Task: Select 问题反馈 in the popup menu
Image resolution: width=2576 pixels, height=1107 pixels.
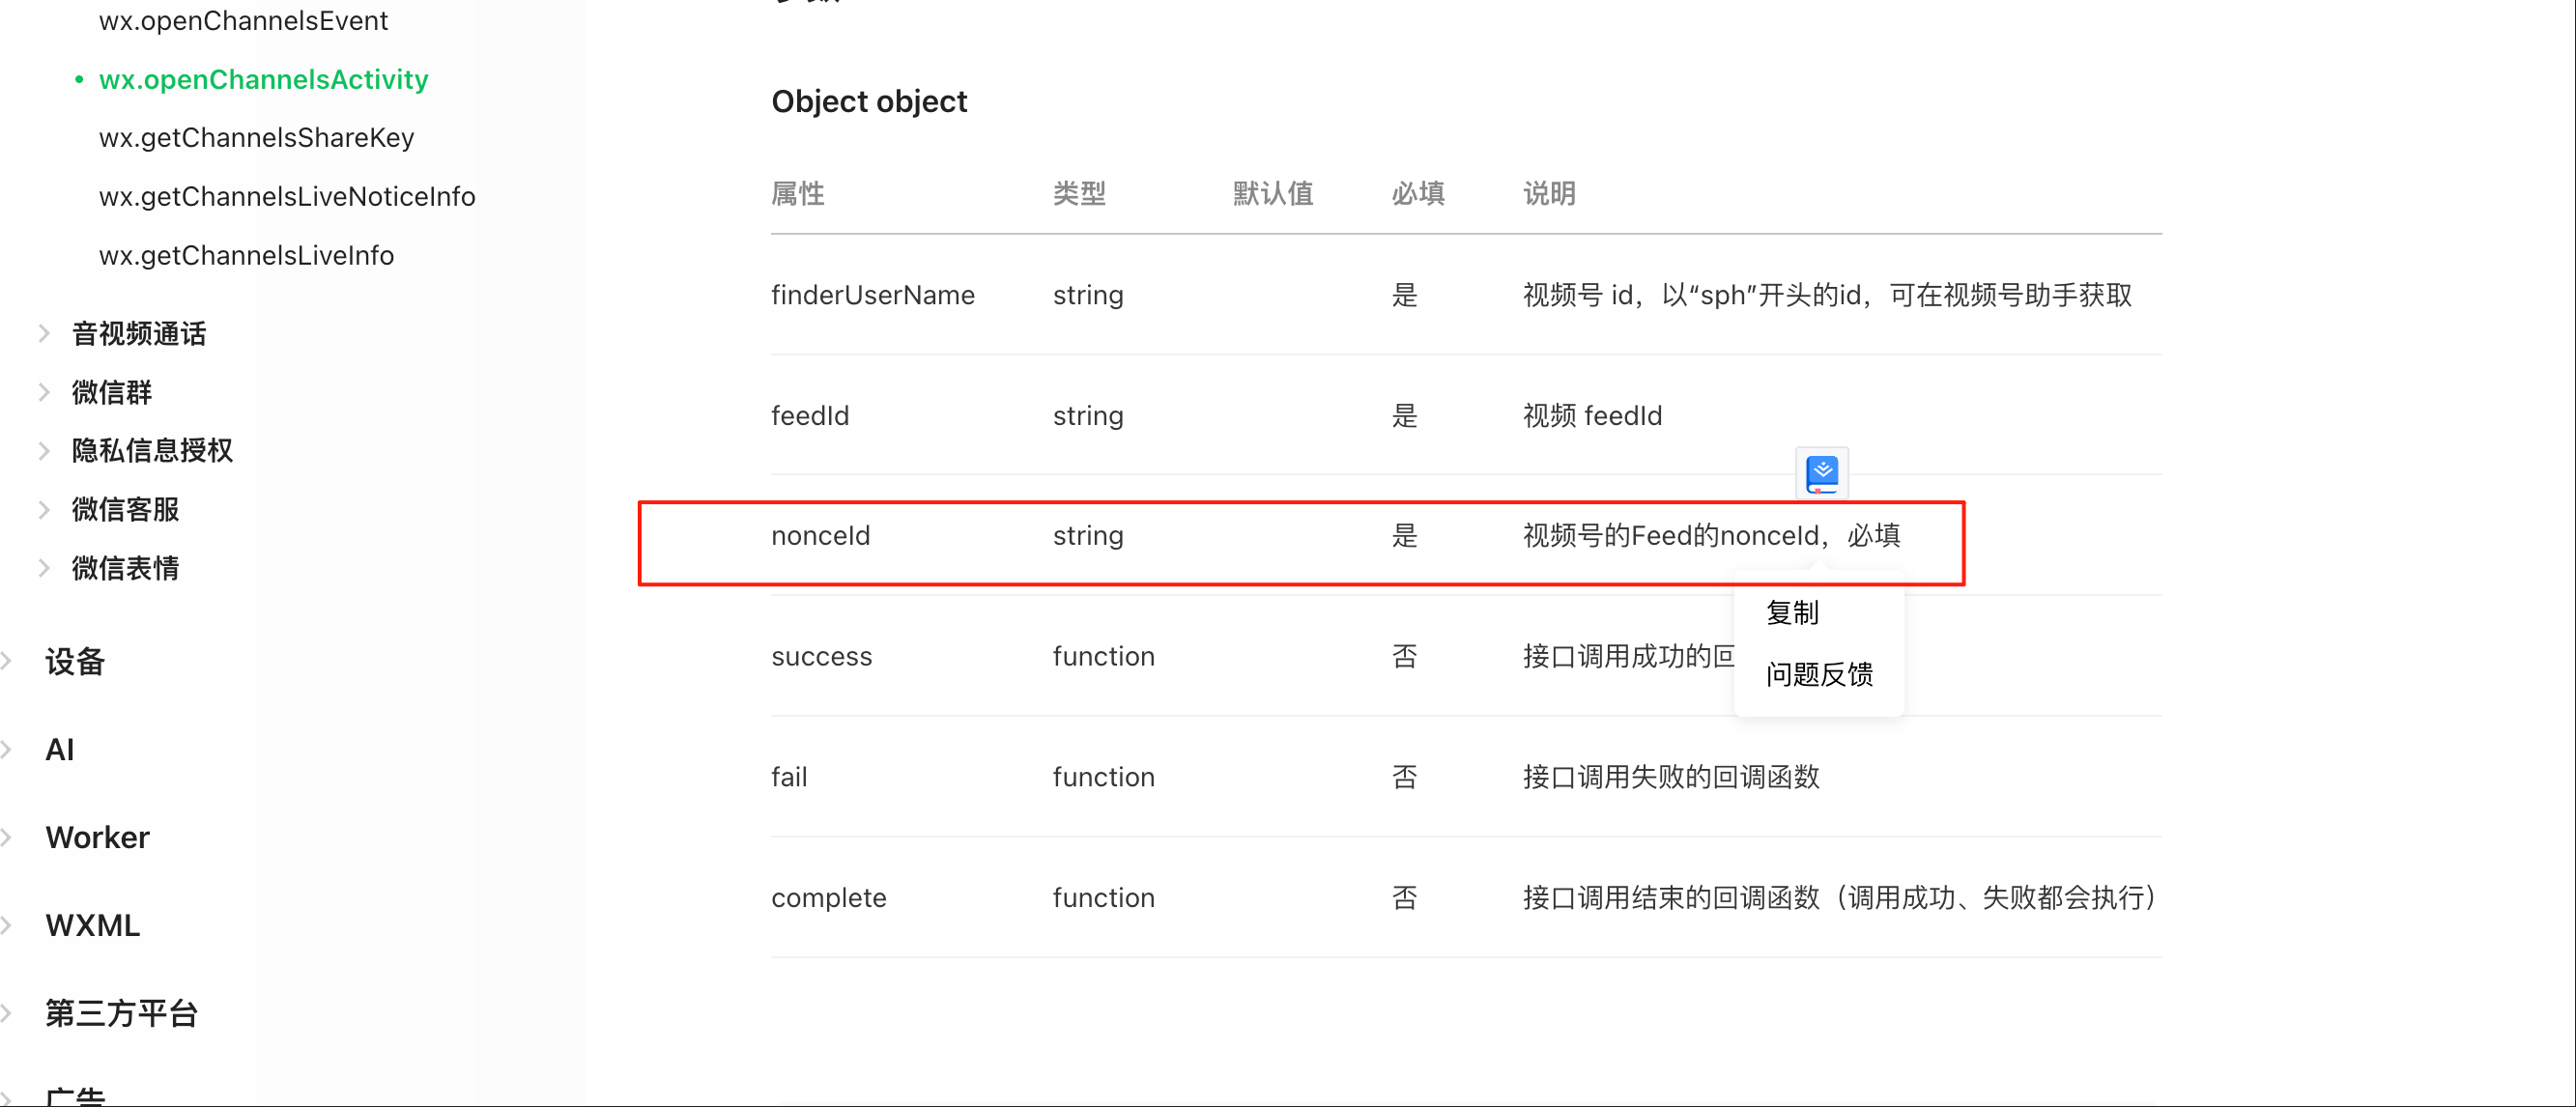Action: click(1818, 674)
